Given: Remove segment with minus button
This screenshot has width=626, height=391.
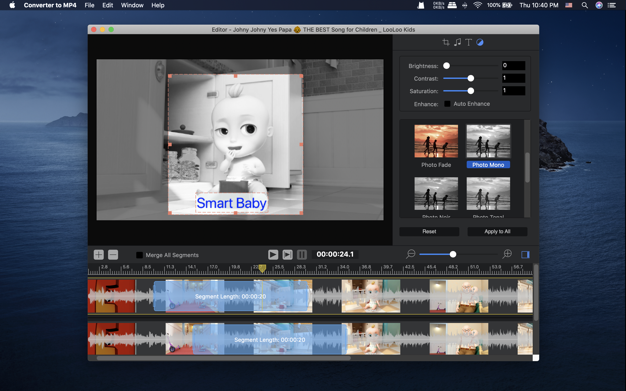Looking at the screenshot, I should (113, 255).
